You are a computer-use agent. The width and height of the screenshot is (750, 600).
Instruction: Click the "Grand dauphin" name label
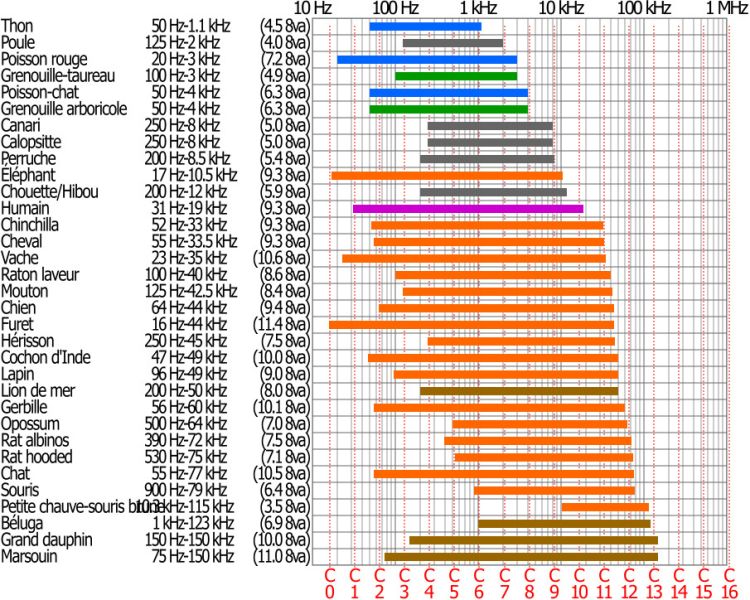[x=47, y=540]
